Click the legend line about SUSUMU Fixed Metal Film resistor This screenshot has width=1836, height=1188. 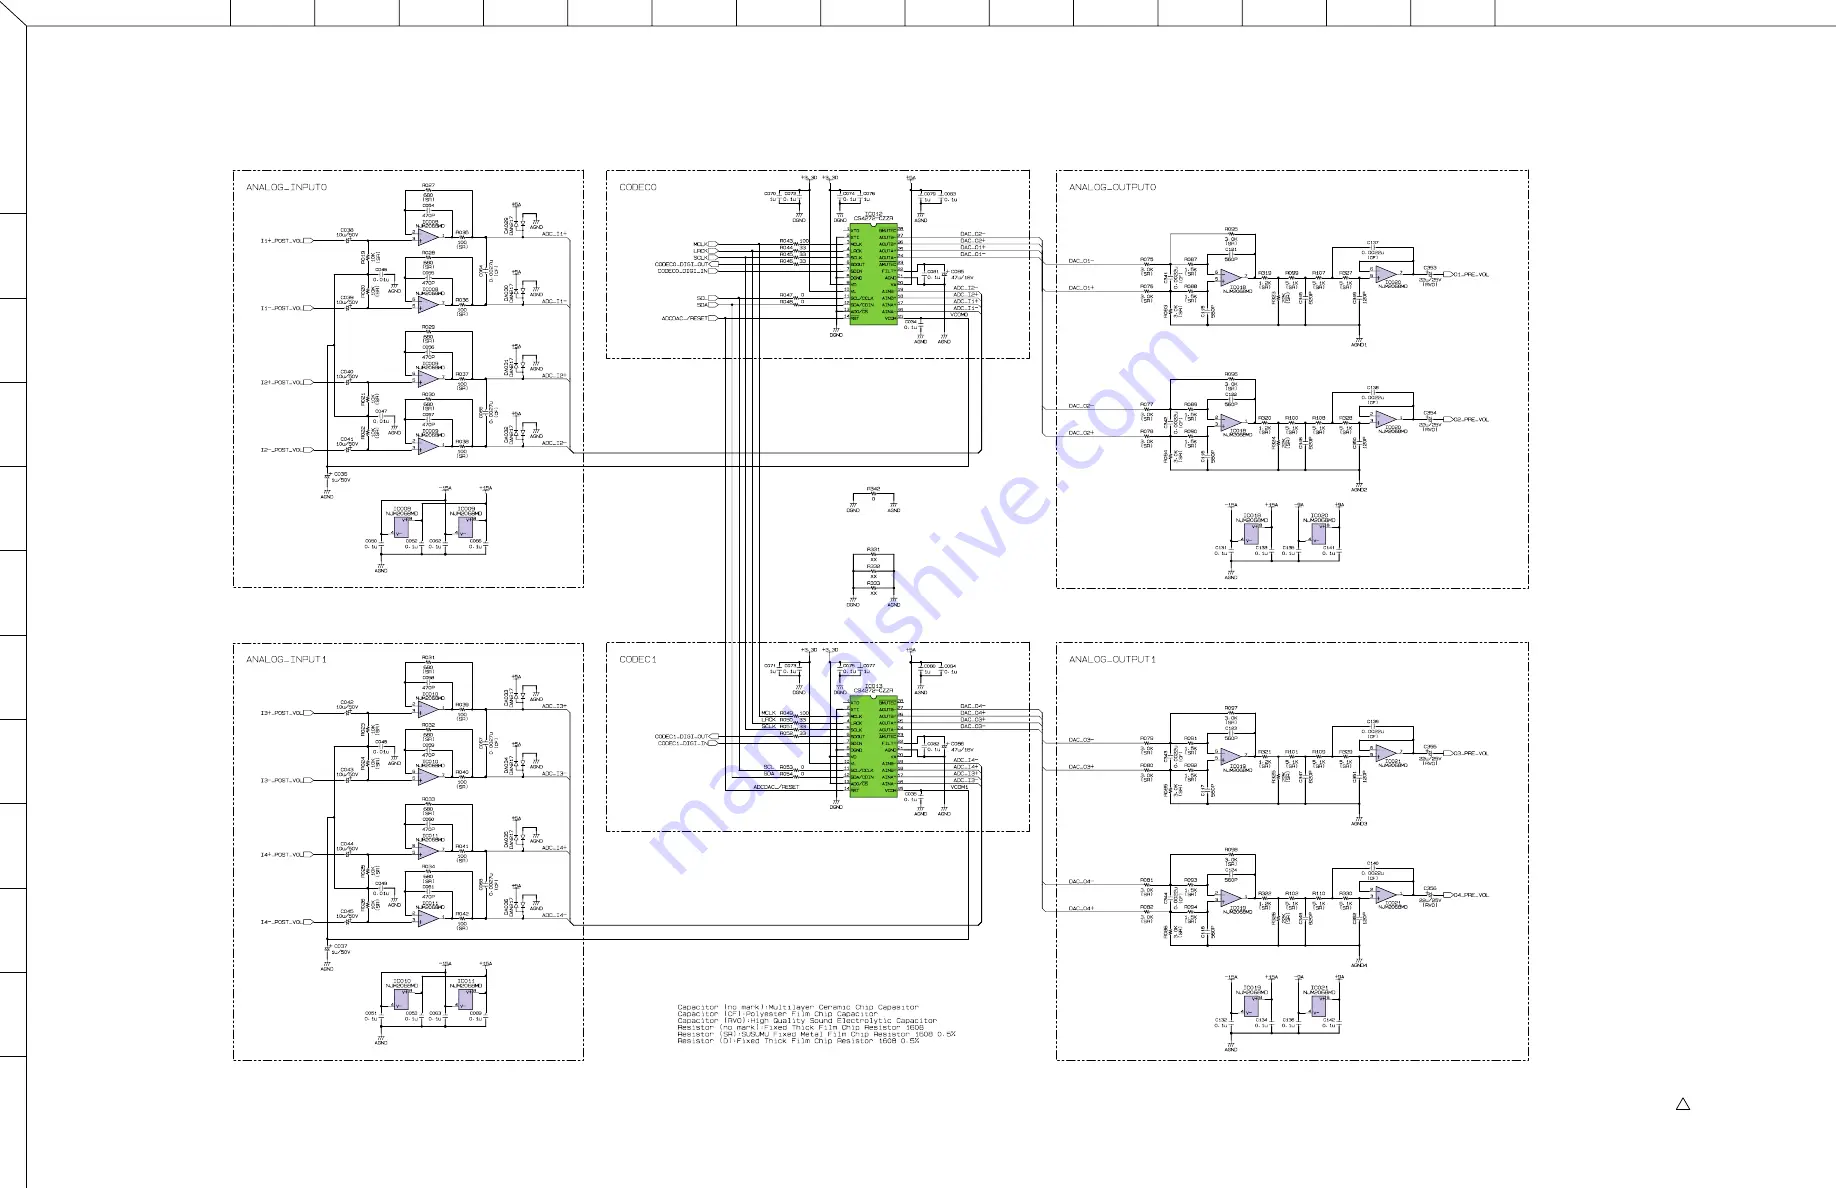pyautogui.click(x=816, y=1034)
